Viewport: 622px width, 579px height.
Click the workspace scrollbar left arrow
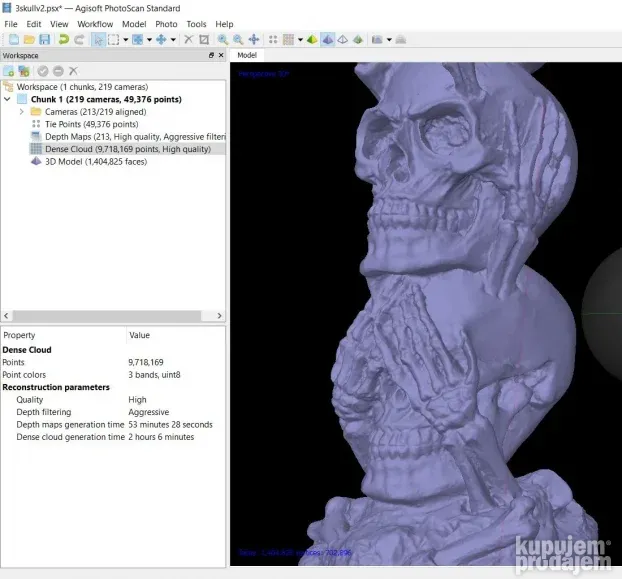pos(6,316)
